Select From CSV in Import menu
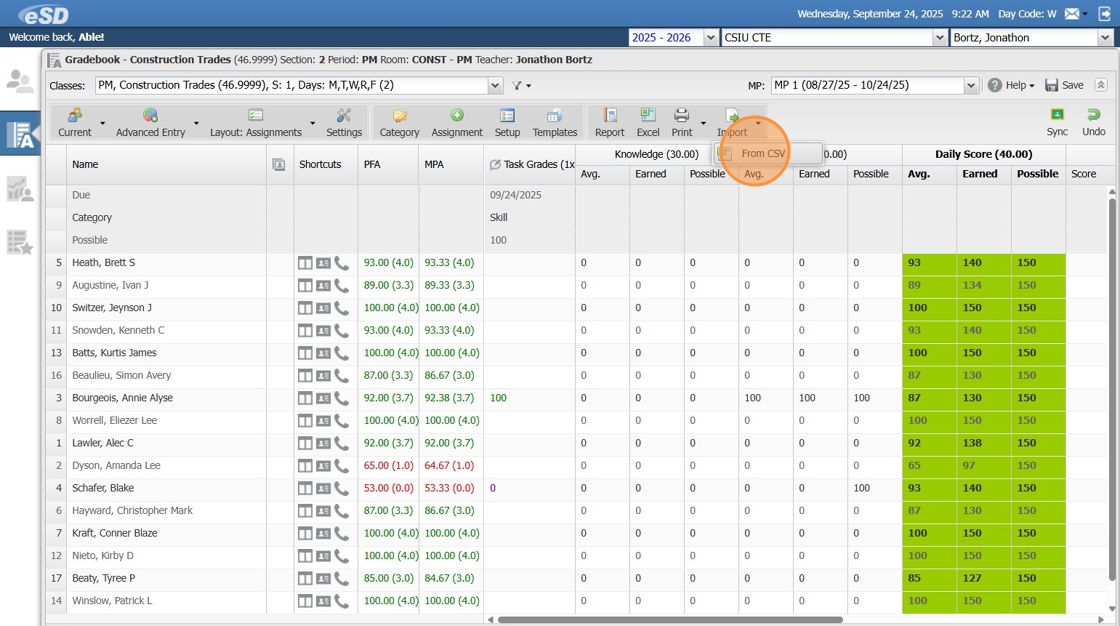This screenshot has width=1120, height=626. (x=762, y=154)
